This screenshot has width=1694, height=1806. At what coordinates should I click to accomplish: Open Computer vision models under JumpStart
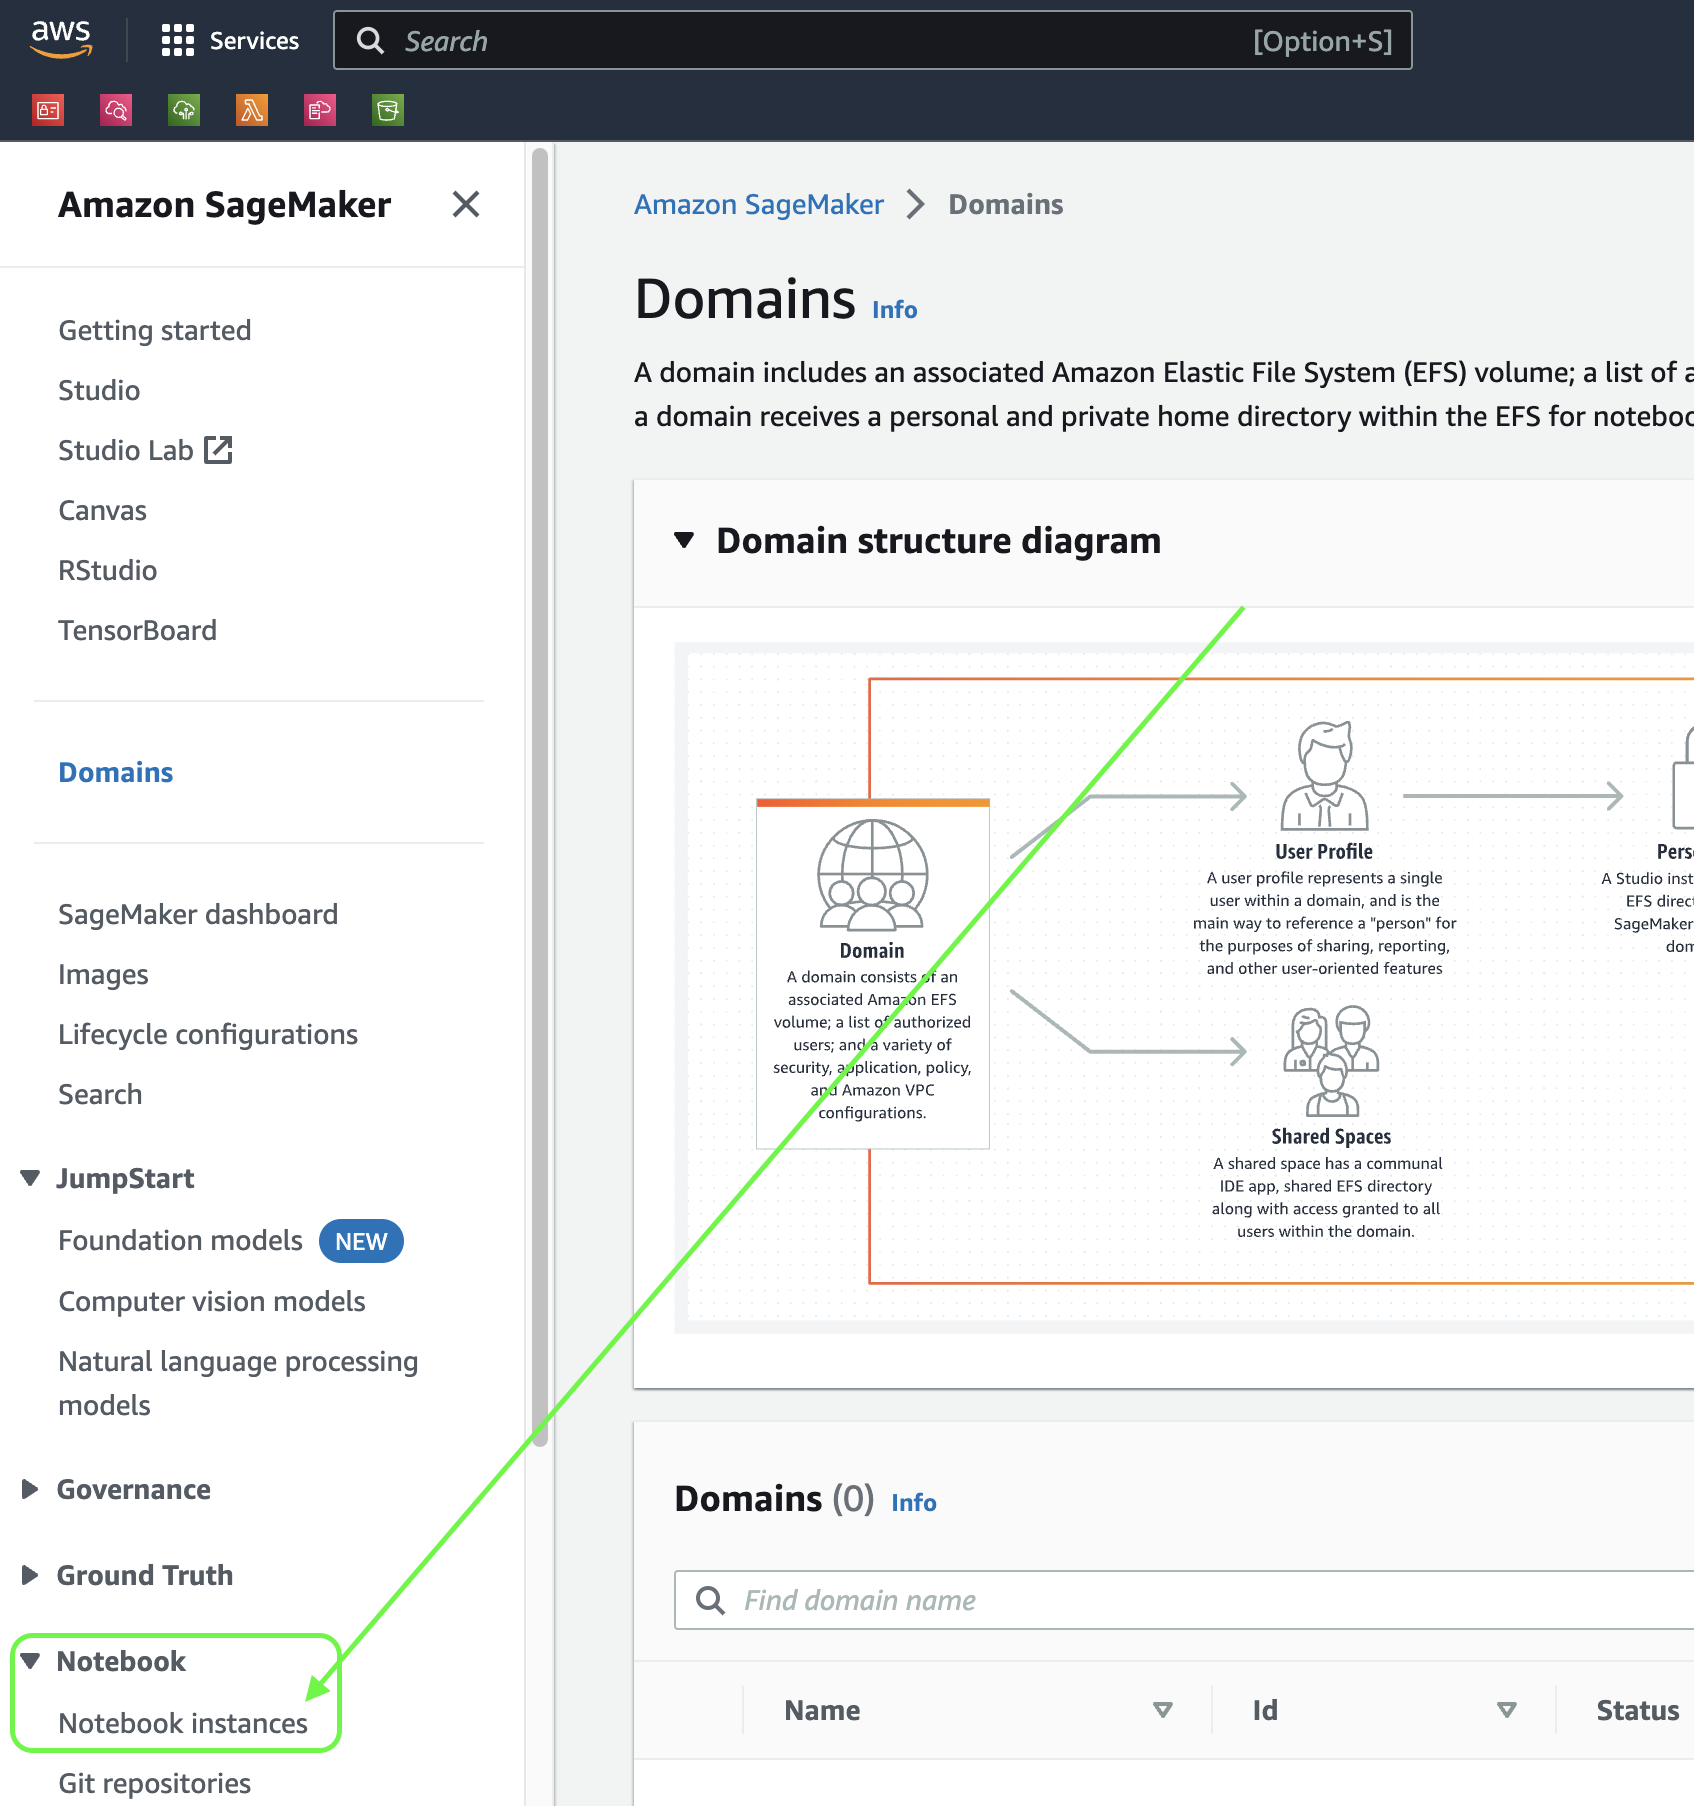pos(212,1301)
